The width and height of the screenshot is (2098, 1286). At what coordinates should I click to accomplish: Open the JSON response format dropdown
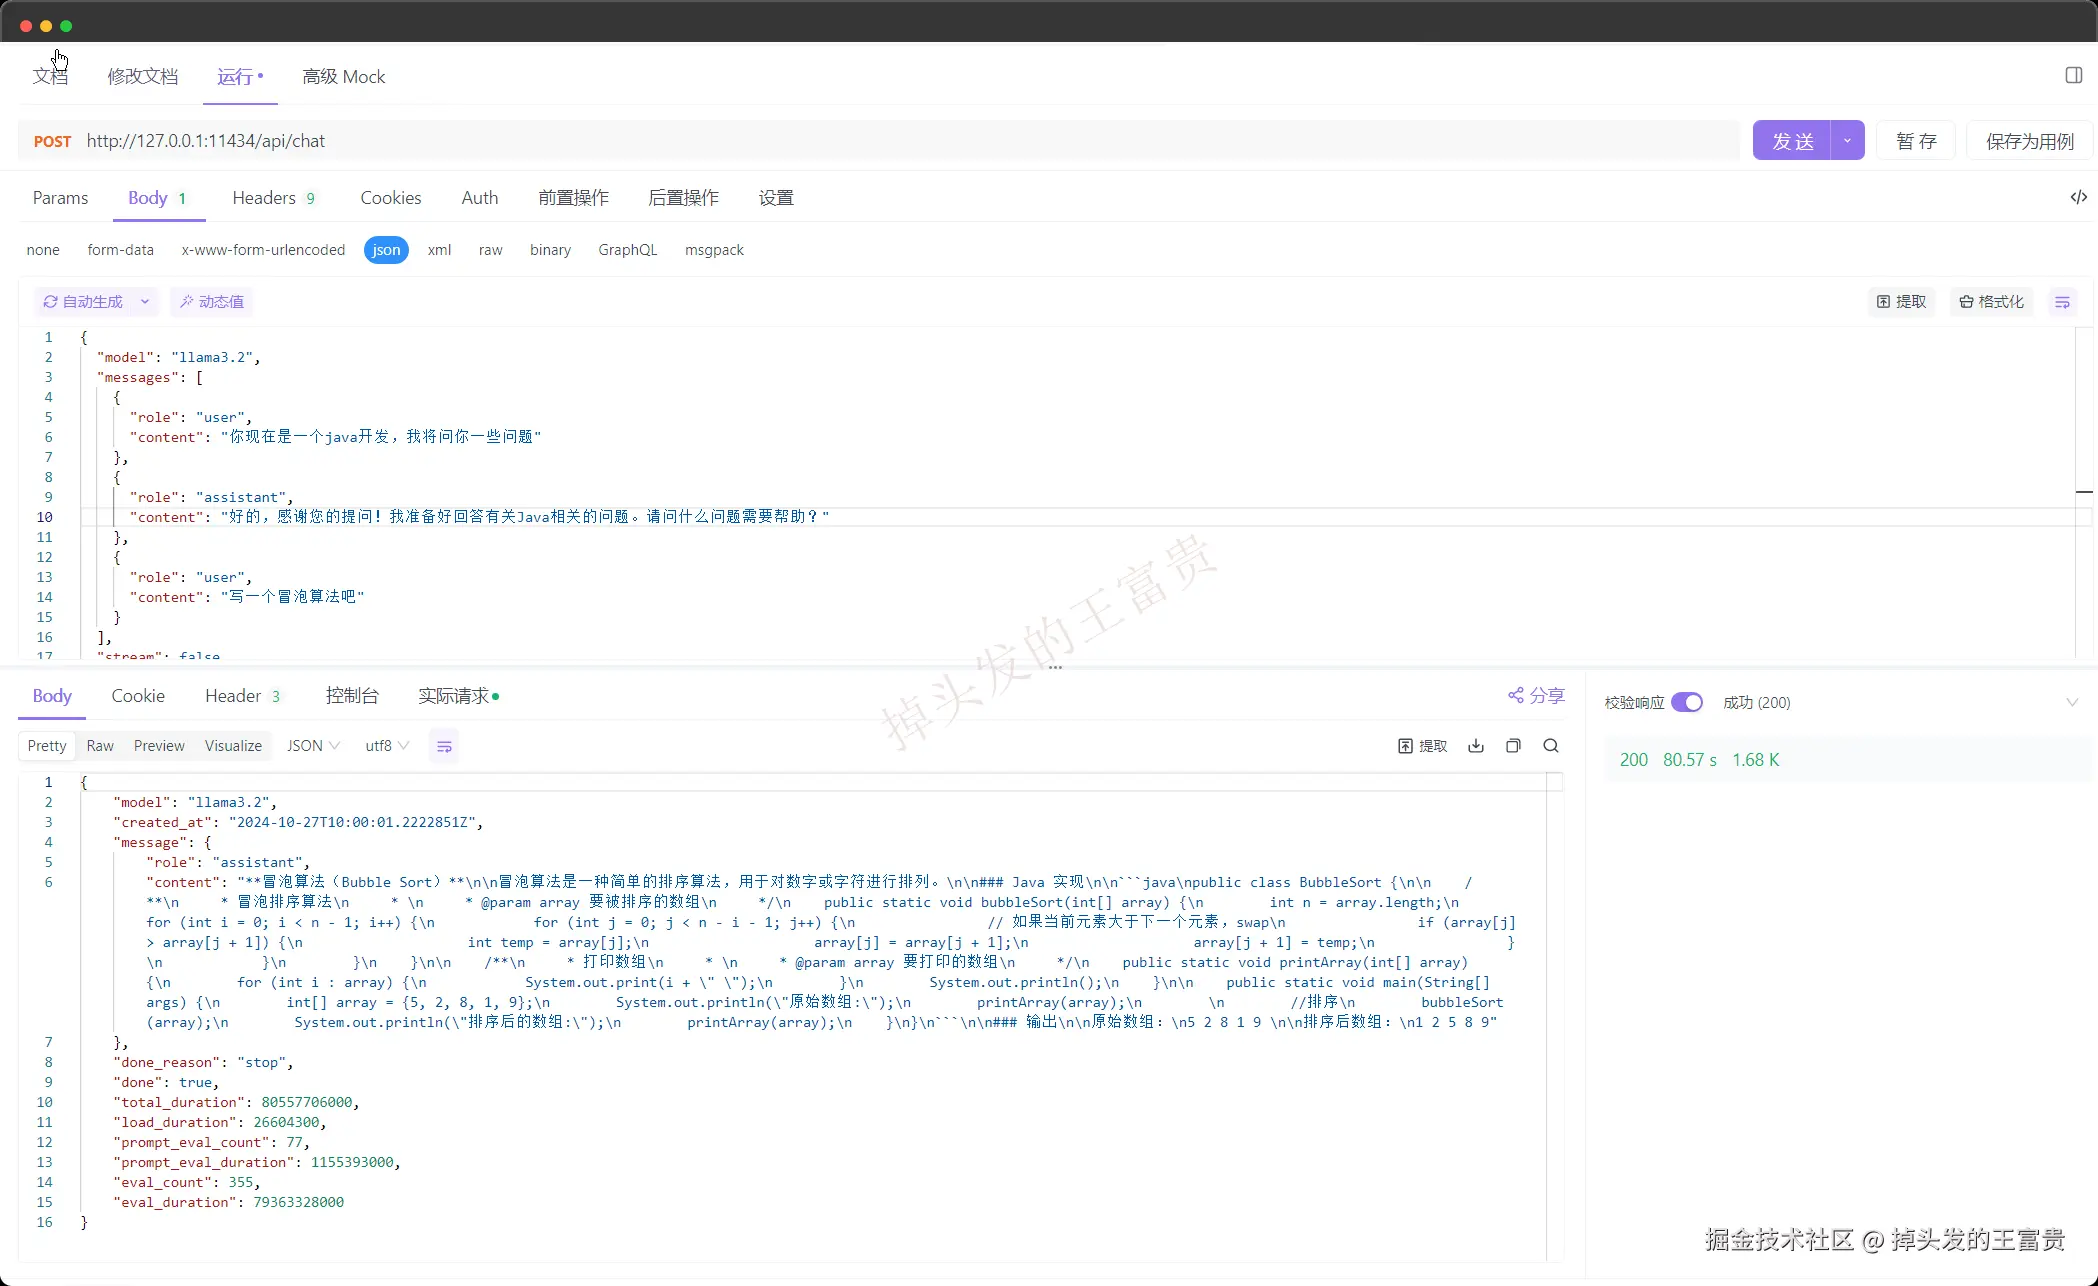point(313,746)
